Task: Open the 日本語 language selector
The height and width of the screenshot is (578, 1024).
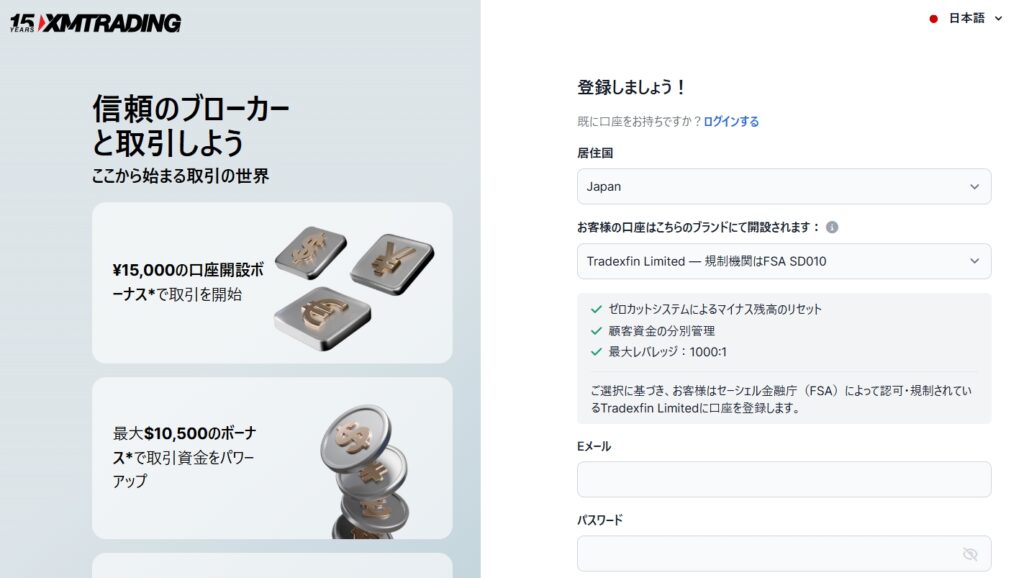Action: (x=966, y=18)
